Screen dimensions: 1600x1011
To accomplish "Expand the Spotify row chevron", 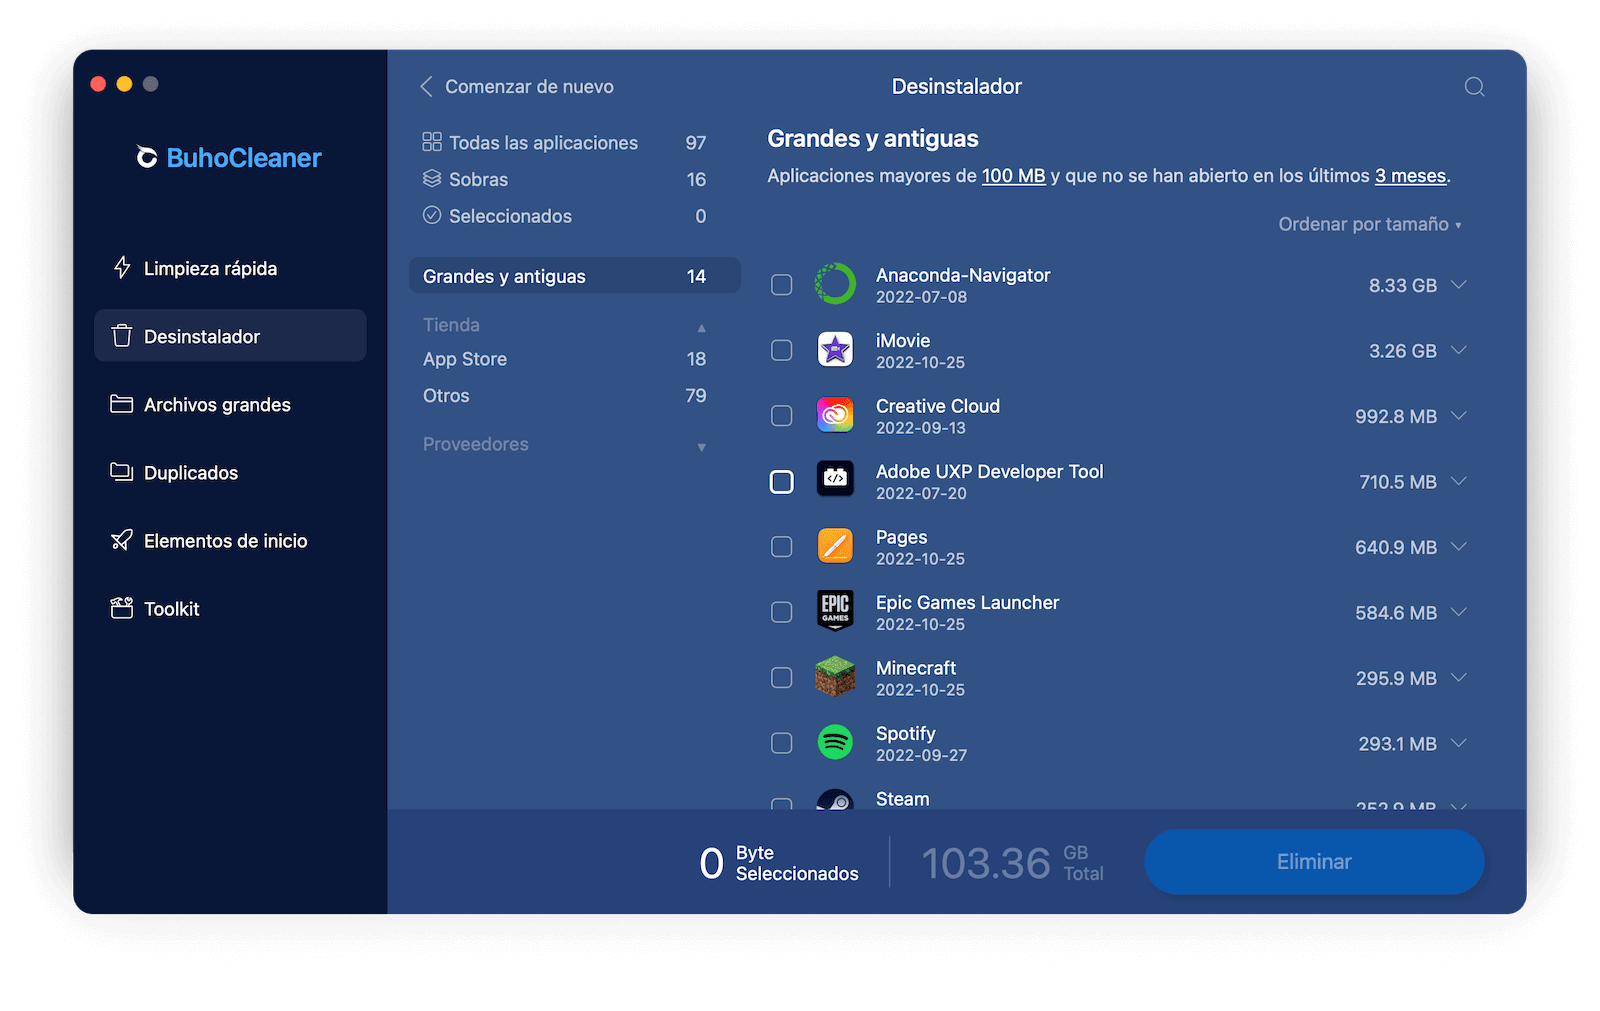I will [x=1459, y=743].
